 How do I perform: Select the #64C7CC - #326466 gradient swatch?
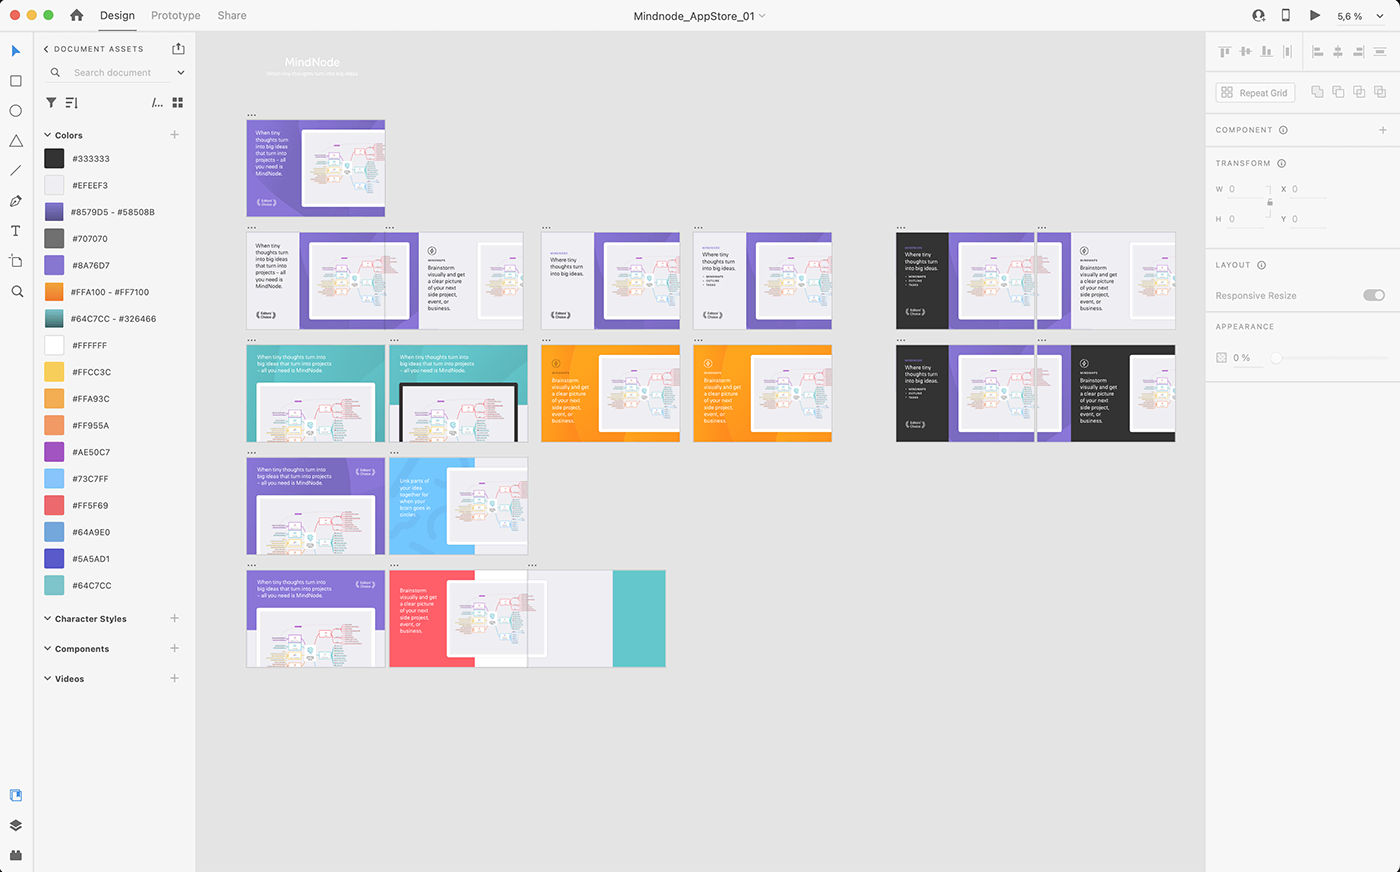point(54,318)
